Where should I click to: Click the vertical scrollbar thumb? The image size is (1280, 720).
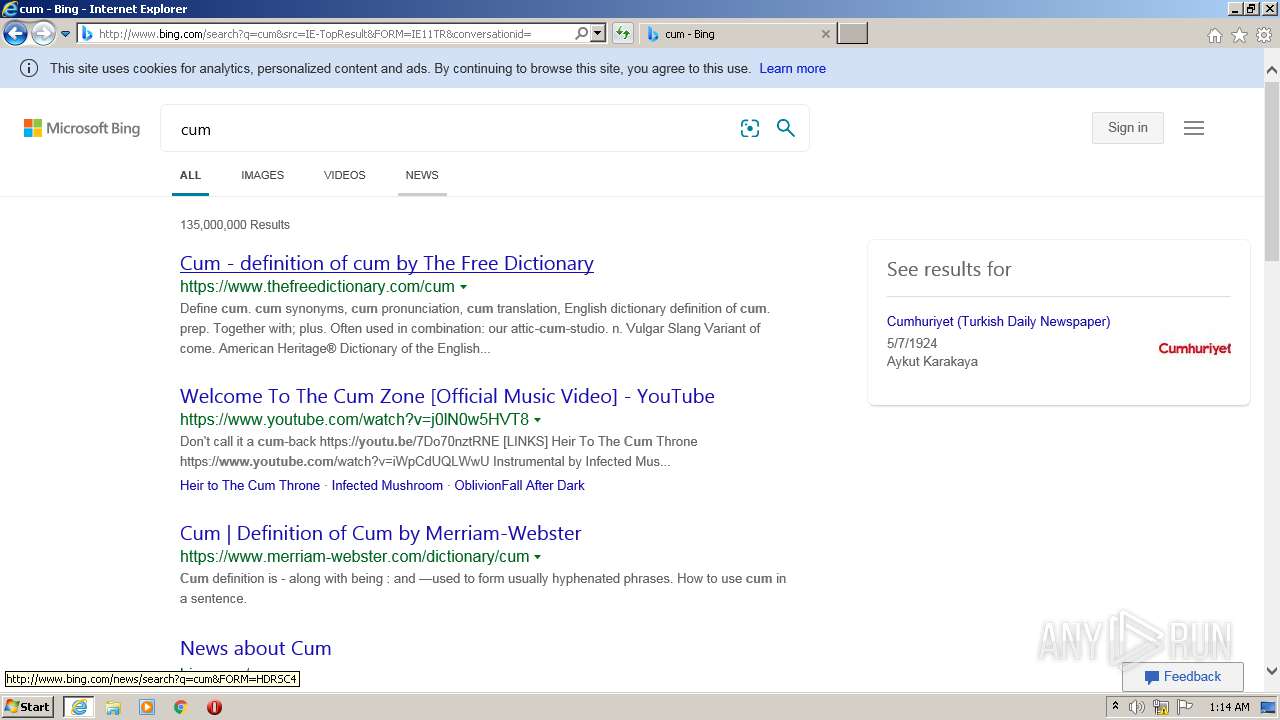coord(1271,171)
